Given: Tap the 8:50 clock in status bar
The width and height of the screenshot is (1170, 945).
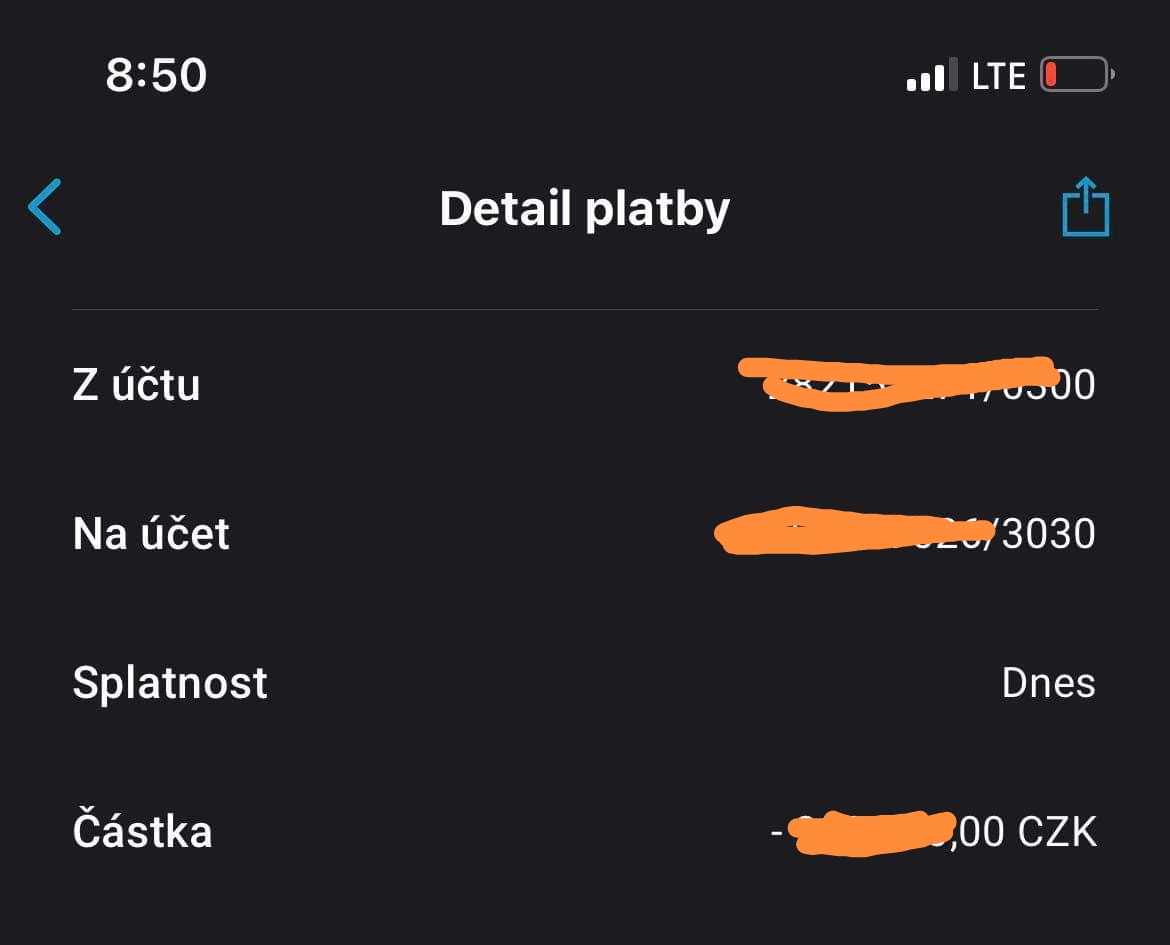Looking at the screenshot, I should [156, 76].
